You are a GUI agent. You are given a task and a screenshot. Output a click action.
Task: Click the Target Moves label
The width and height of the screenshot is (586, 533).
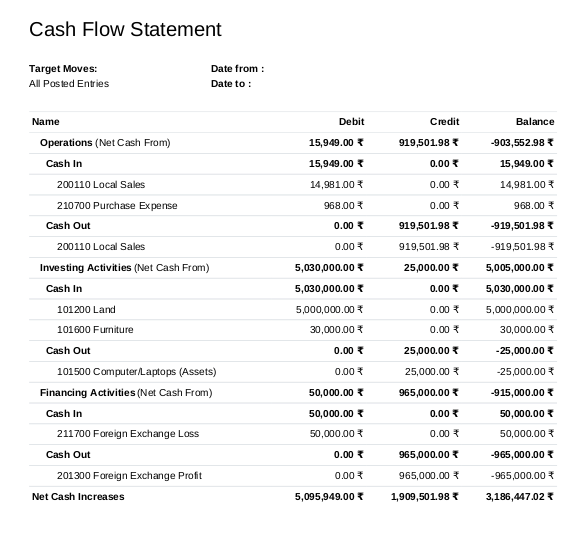coord(63,69)
